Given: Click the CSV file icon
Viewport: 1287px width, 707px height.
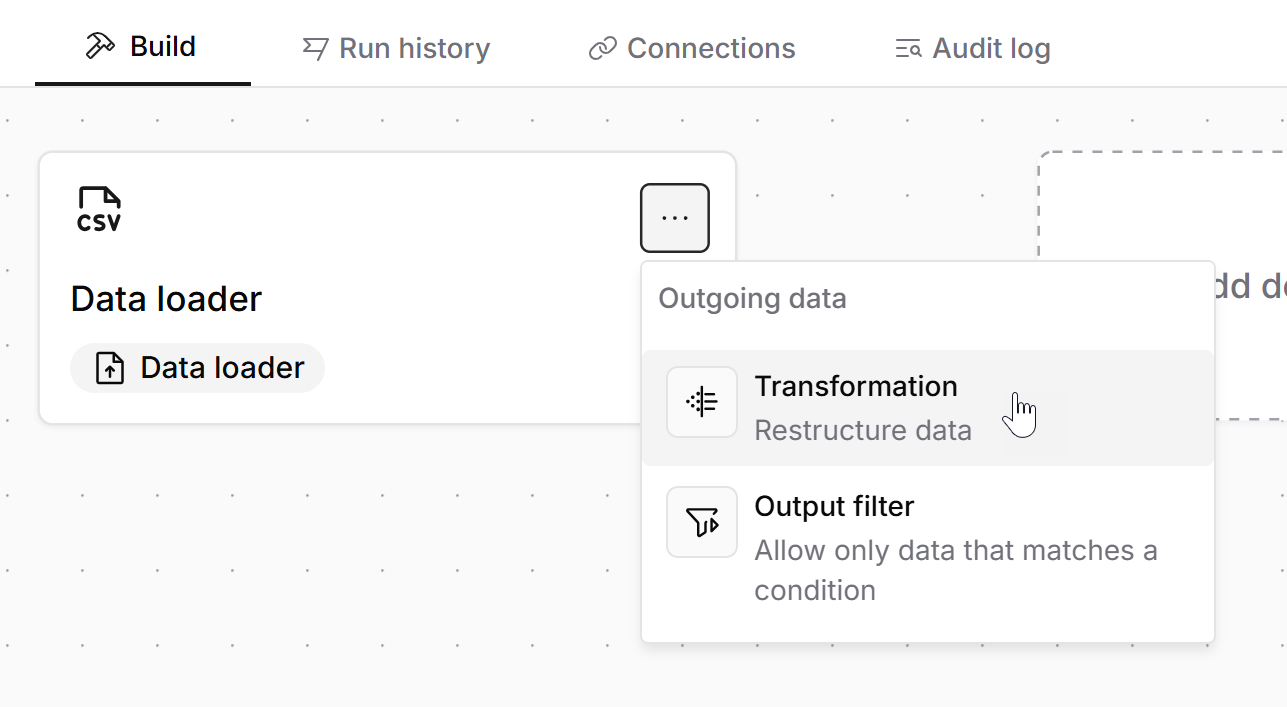Looking at the screenshot, I should (x=99, y=209).
